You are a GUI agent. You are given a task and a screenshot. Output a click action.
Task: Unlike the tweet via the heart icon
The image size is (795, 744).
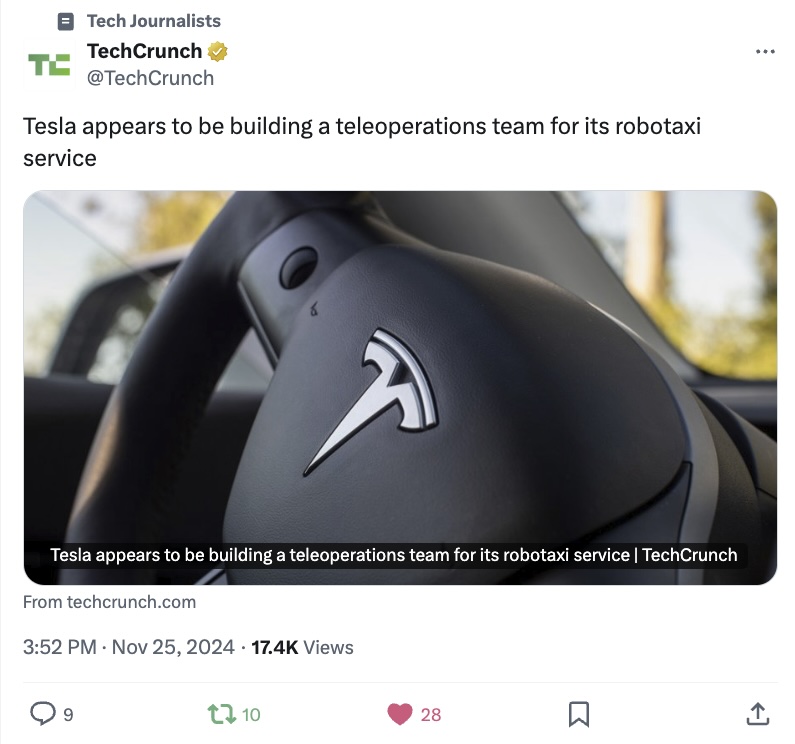[x=400, y=714]
